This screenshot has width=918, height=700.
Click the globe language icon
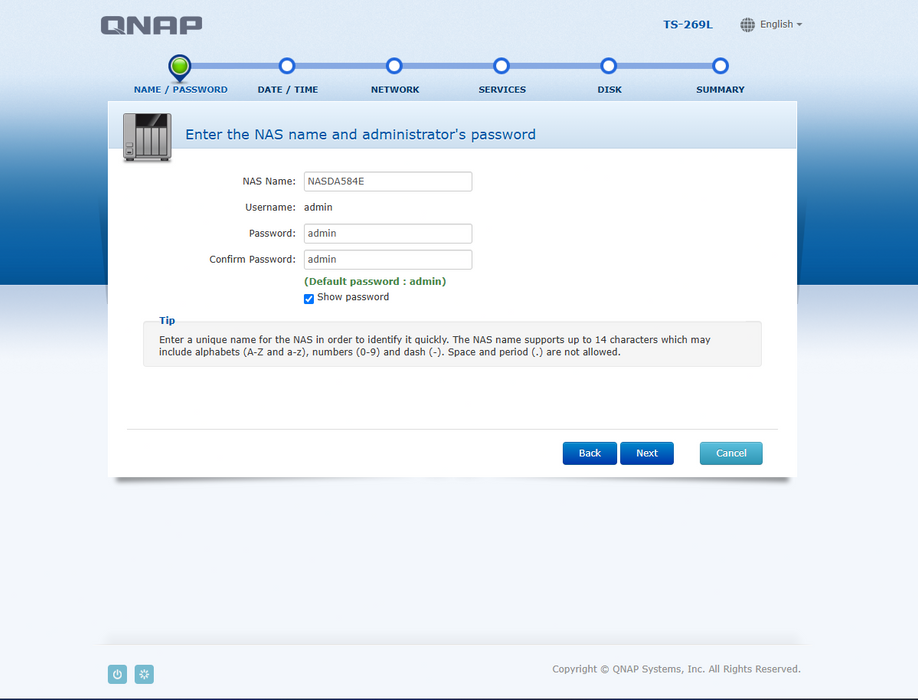click(x=747, y=25)
